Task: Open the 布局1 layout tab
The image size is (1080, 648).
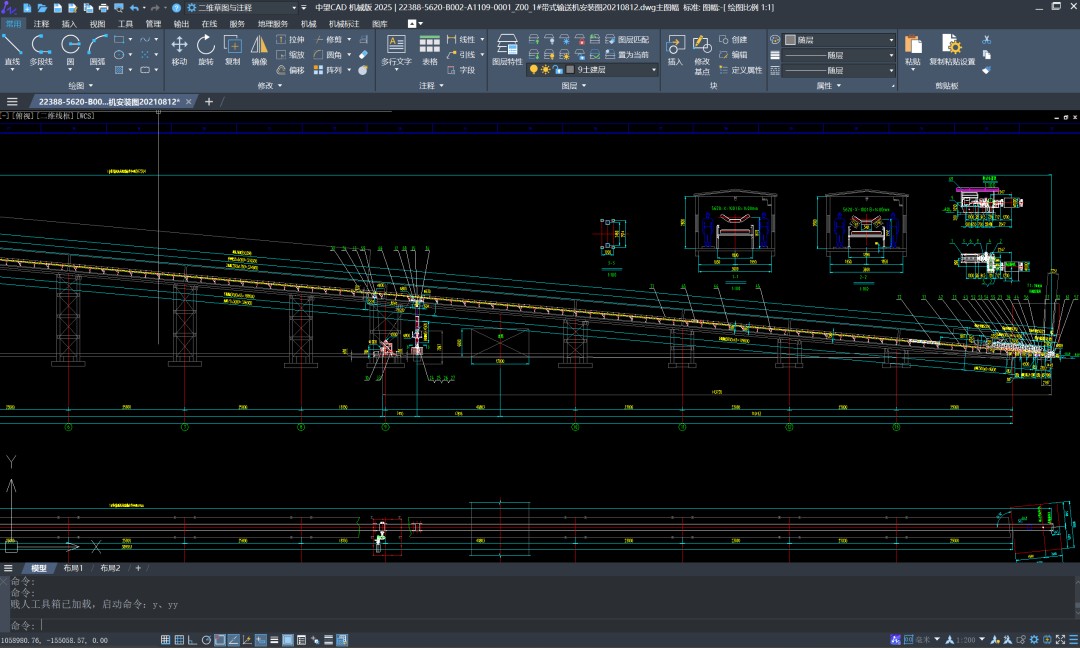Action: pos(73,568)
